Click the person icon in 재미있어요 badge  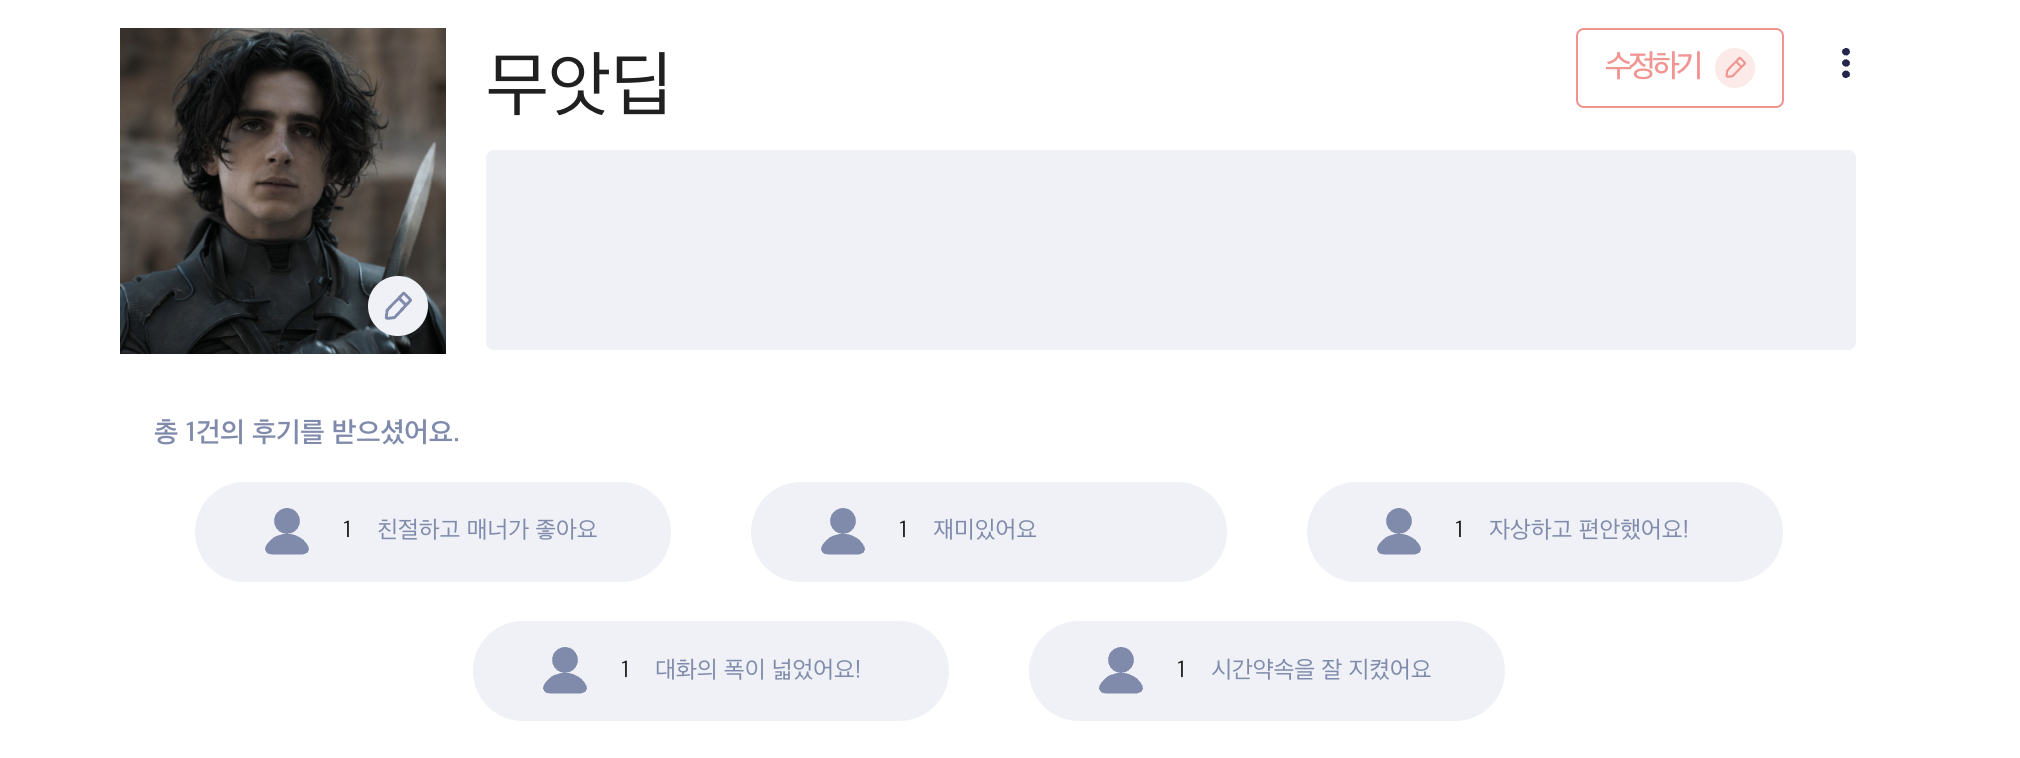pyautogui.click(x=843, y=531)
